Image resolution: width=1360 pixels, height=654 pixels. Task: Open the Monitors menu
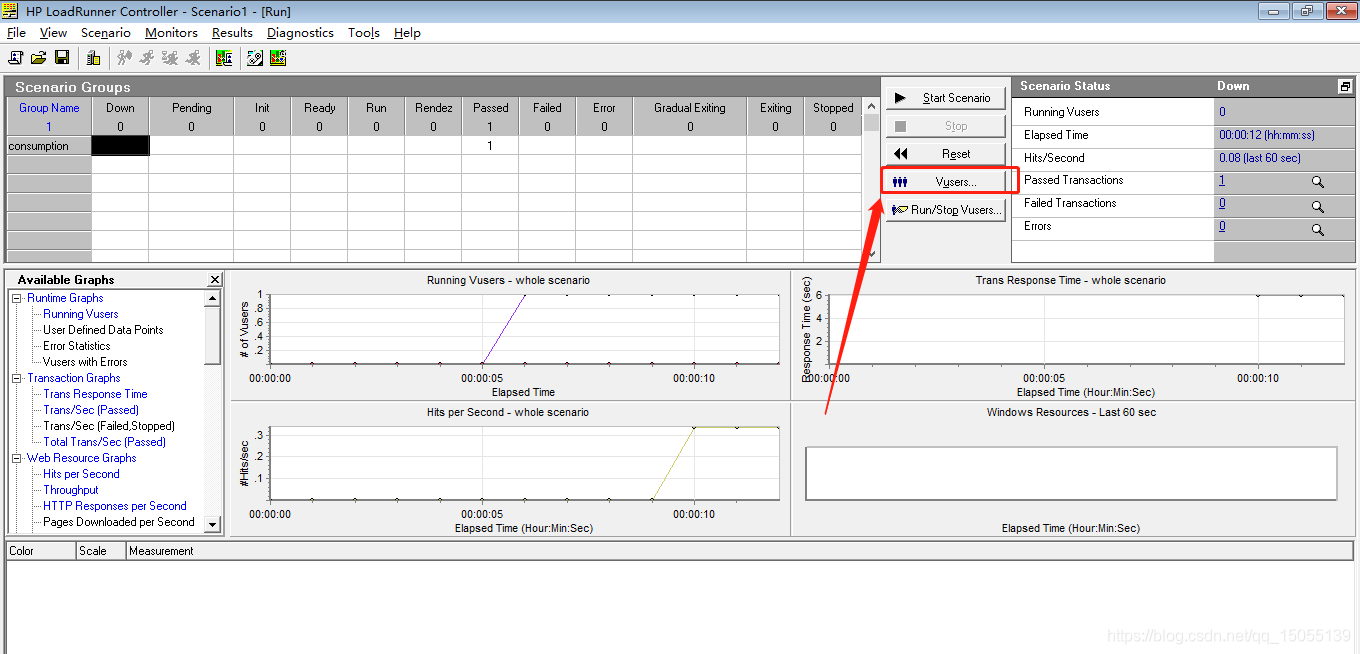tap(171, 32)
